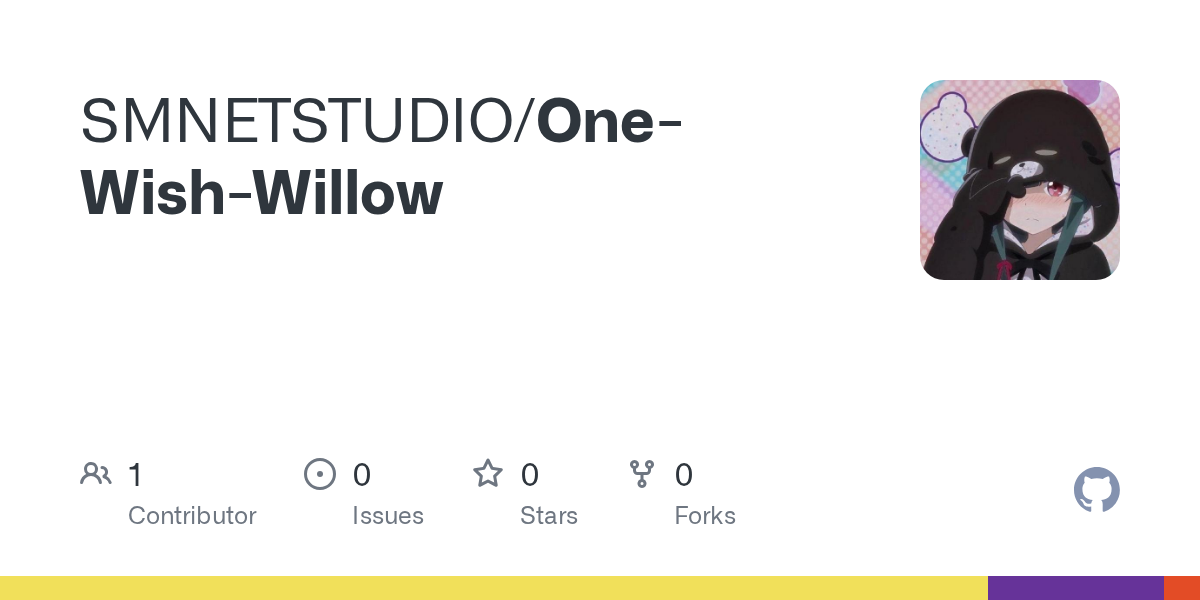Click the issues count 0
1200x600 pixels.
click(x=362, y=475)
